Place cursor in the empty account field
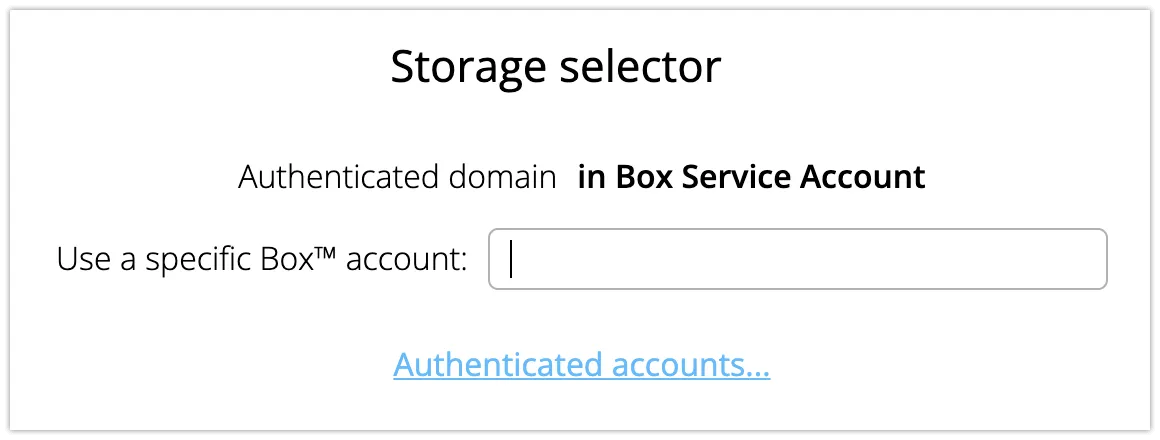 click(x=797, y=260)
